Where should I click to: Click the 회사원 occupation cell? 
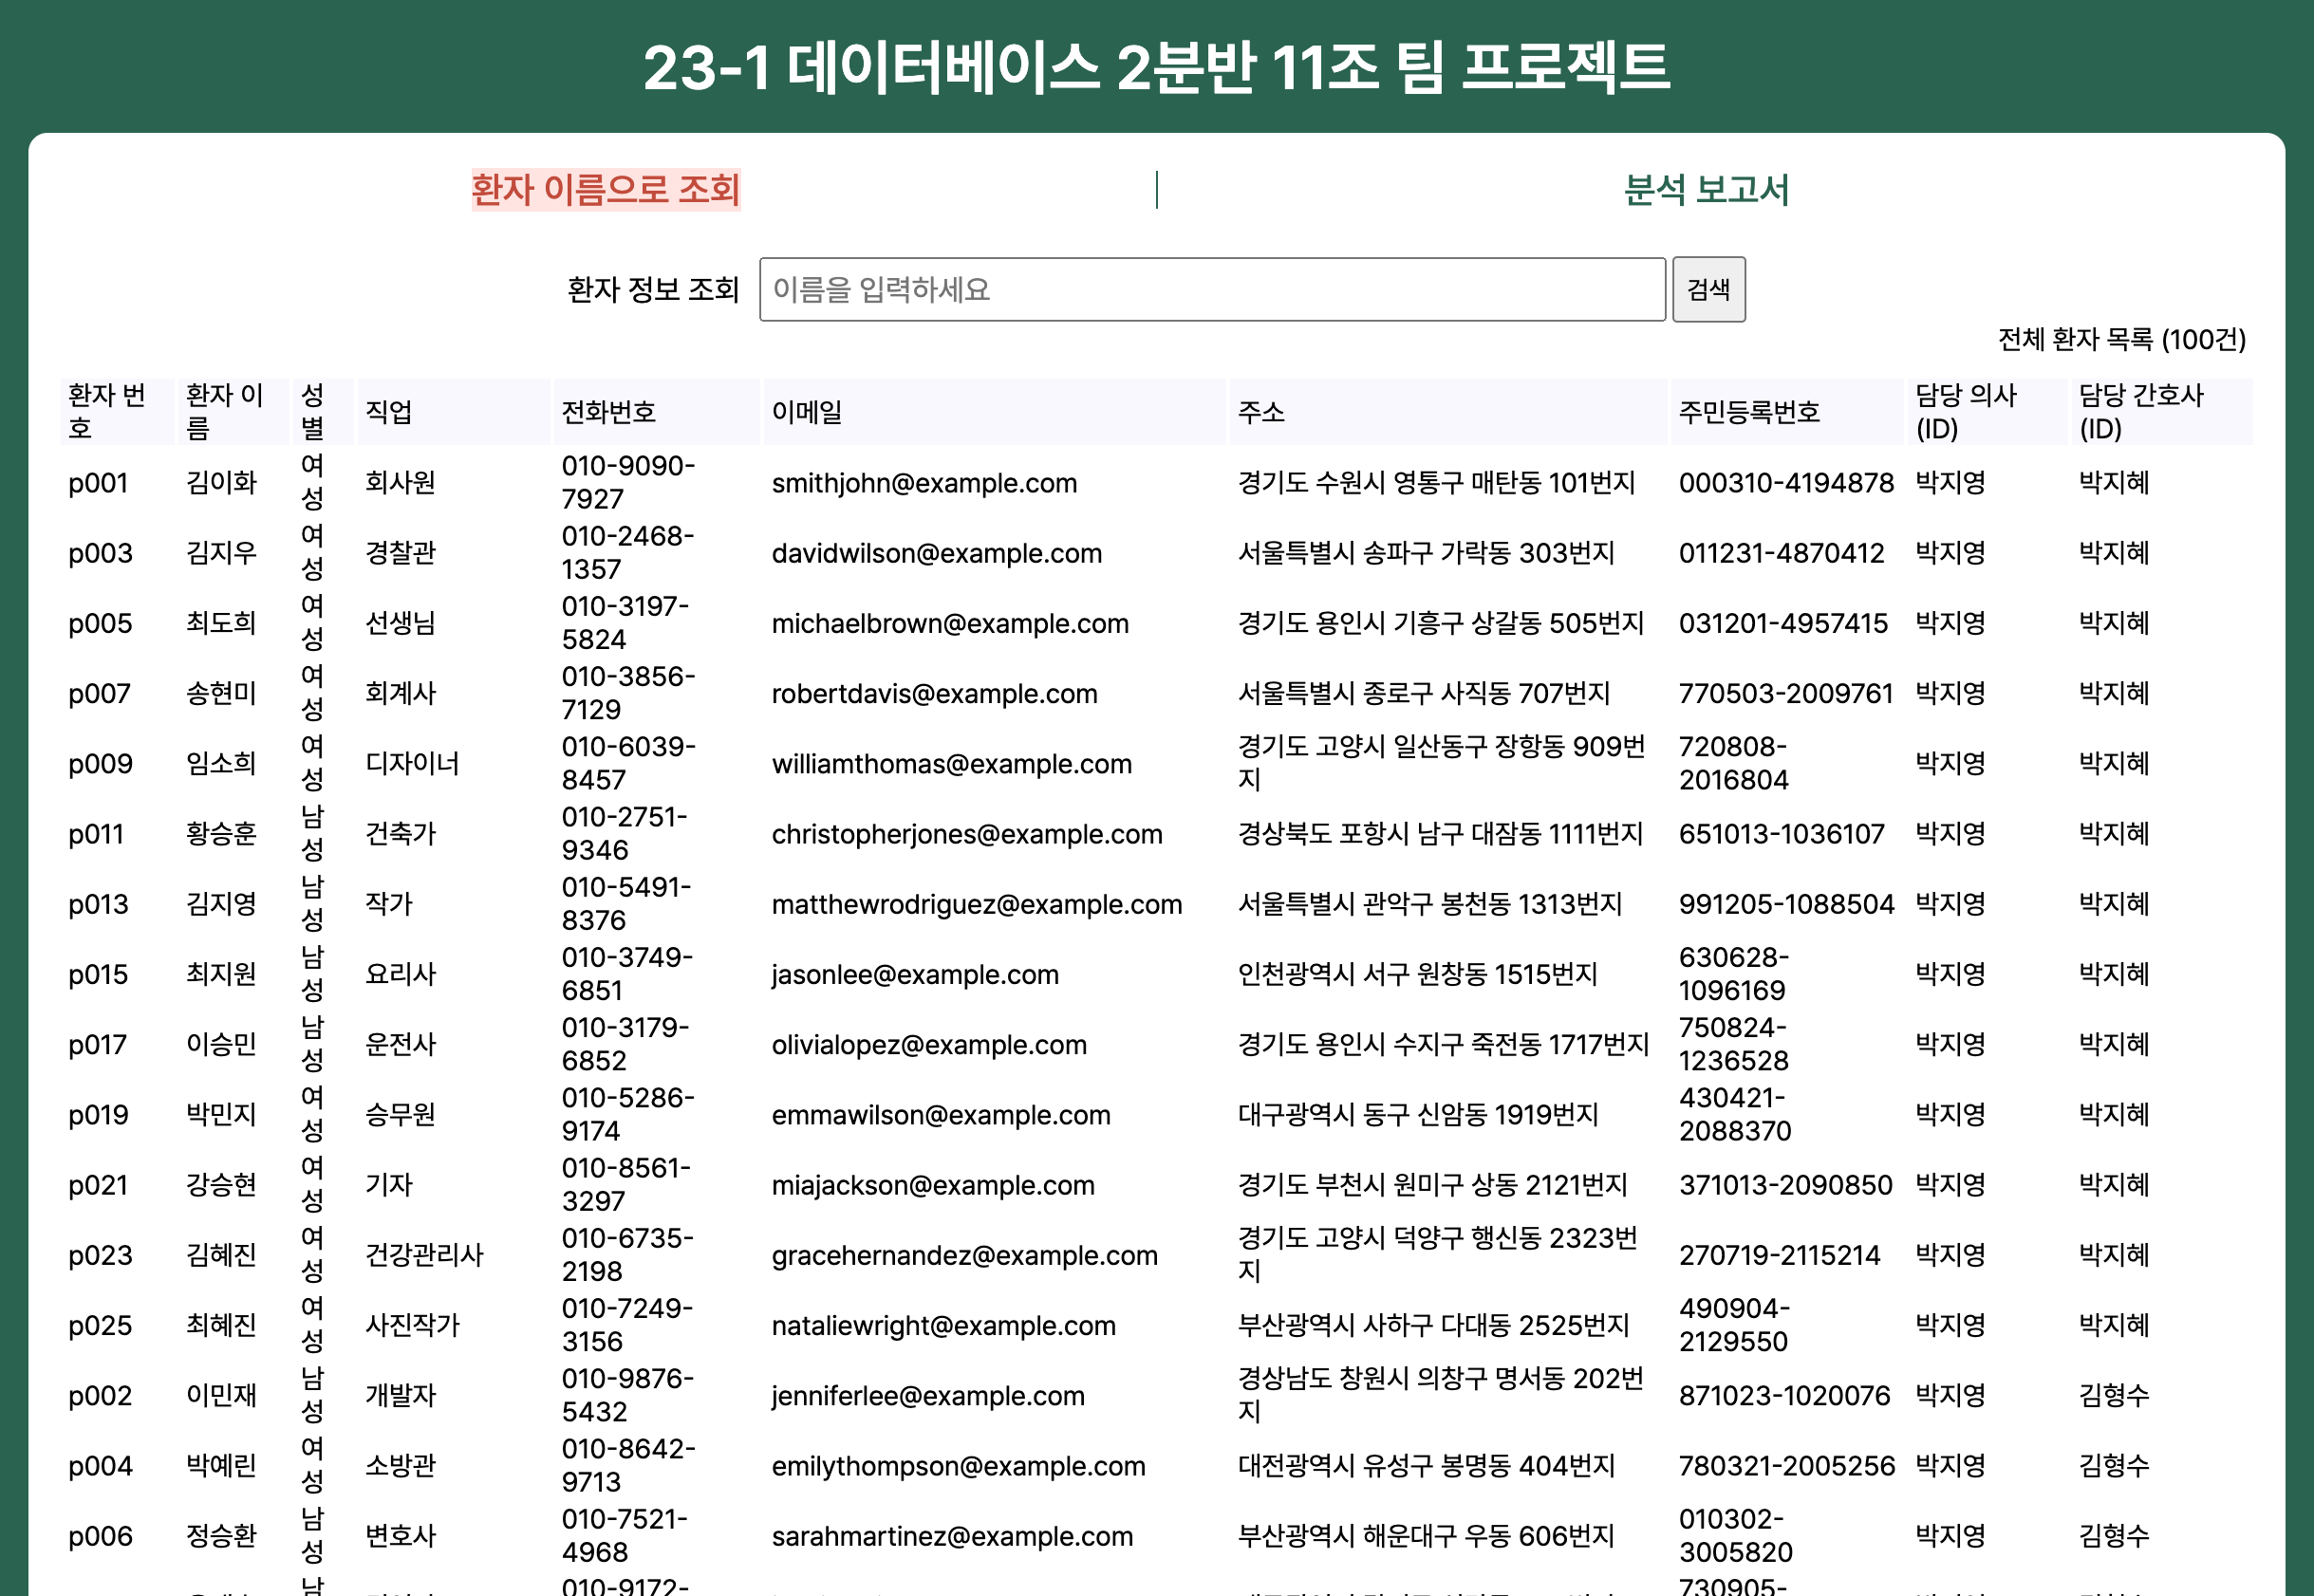click(x=399, y=483)
